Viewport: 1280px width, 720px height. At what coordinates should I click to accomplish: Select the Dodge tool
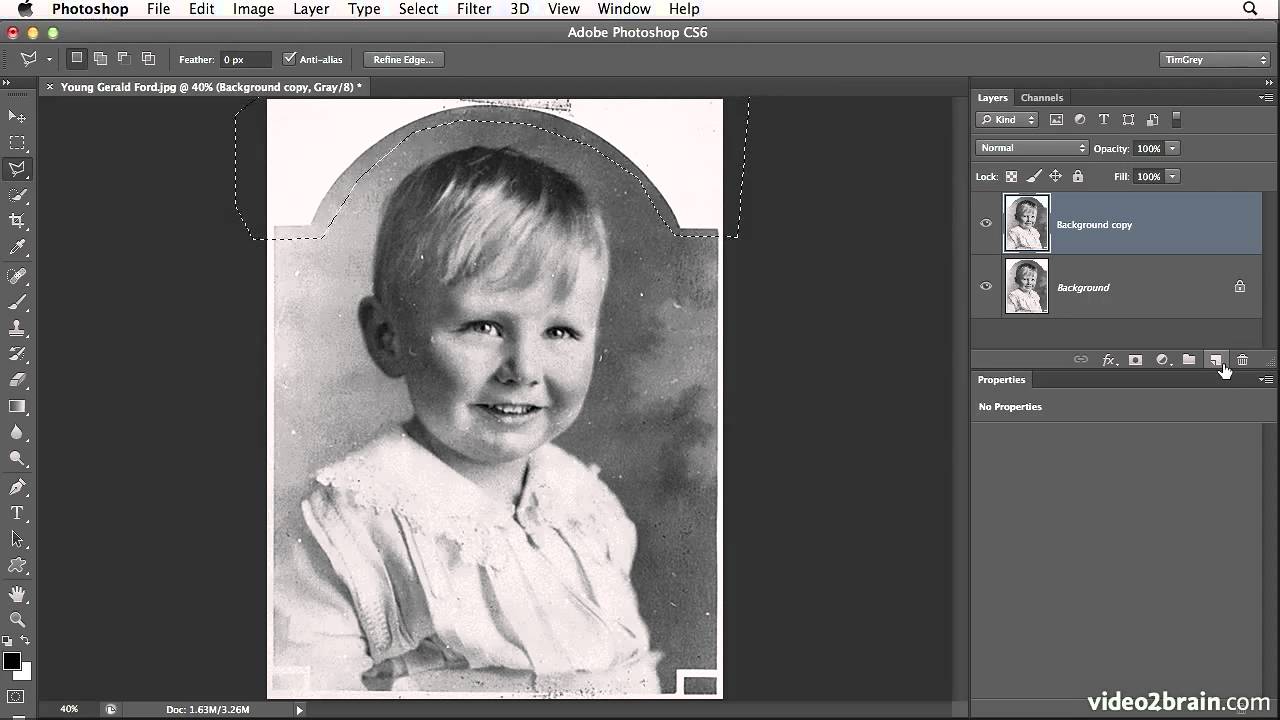[x=17, y=458]
